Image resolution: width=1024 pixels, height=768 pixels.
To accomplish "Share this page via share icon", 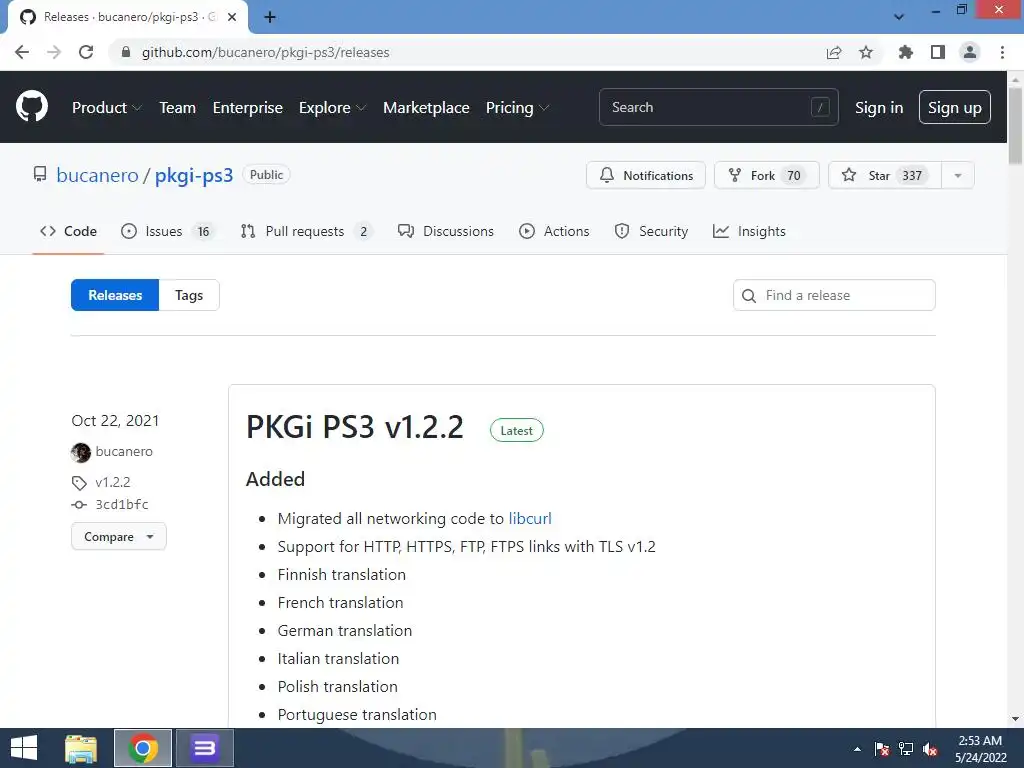I will point(833,52).
